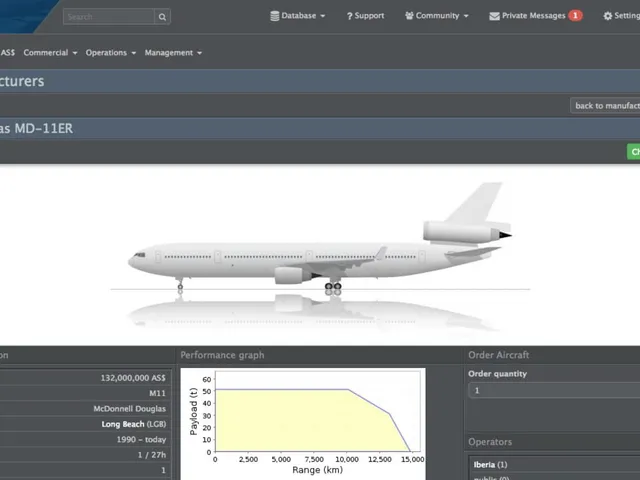This screenshot has height=480, width=640.
Task: Click the red unread messages badge
Action: (x=576, y=16)
